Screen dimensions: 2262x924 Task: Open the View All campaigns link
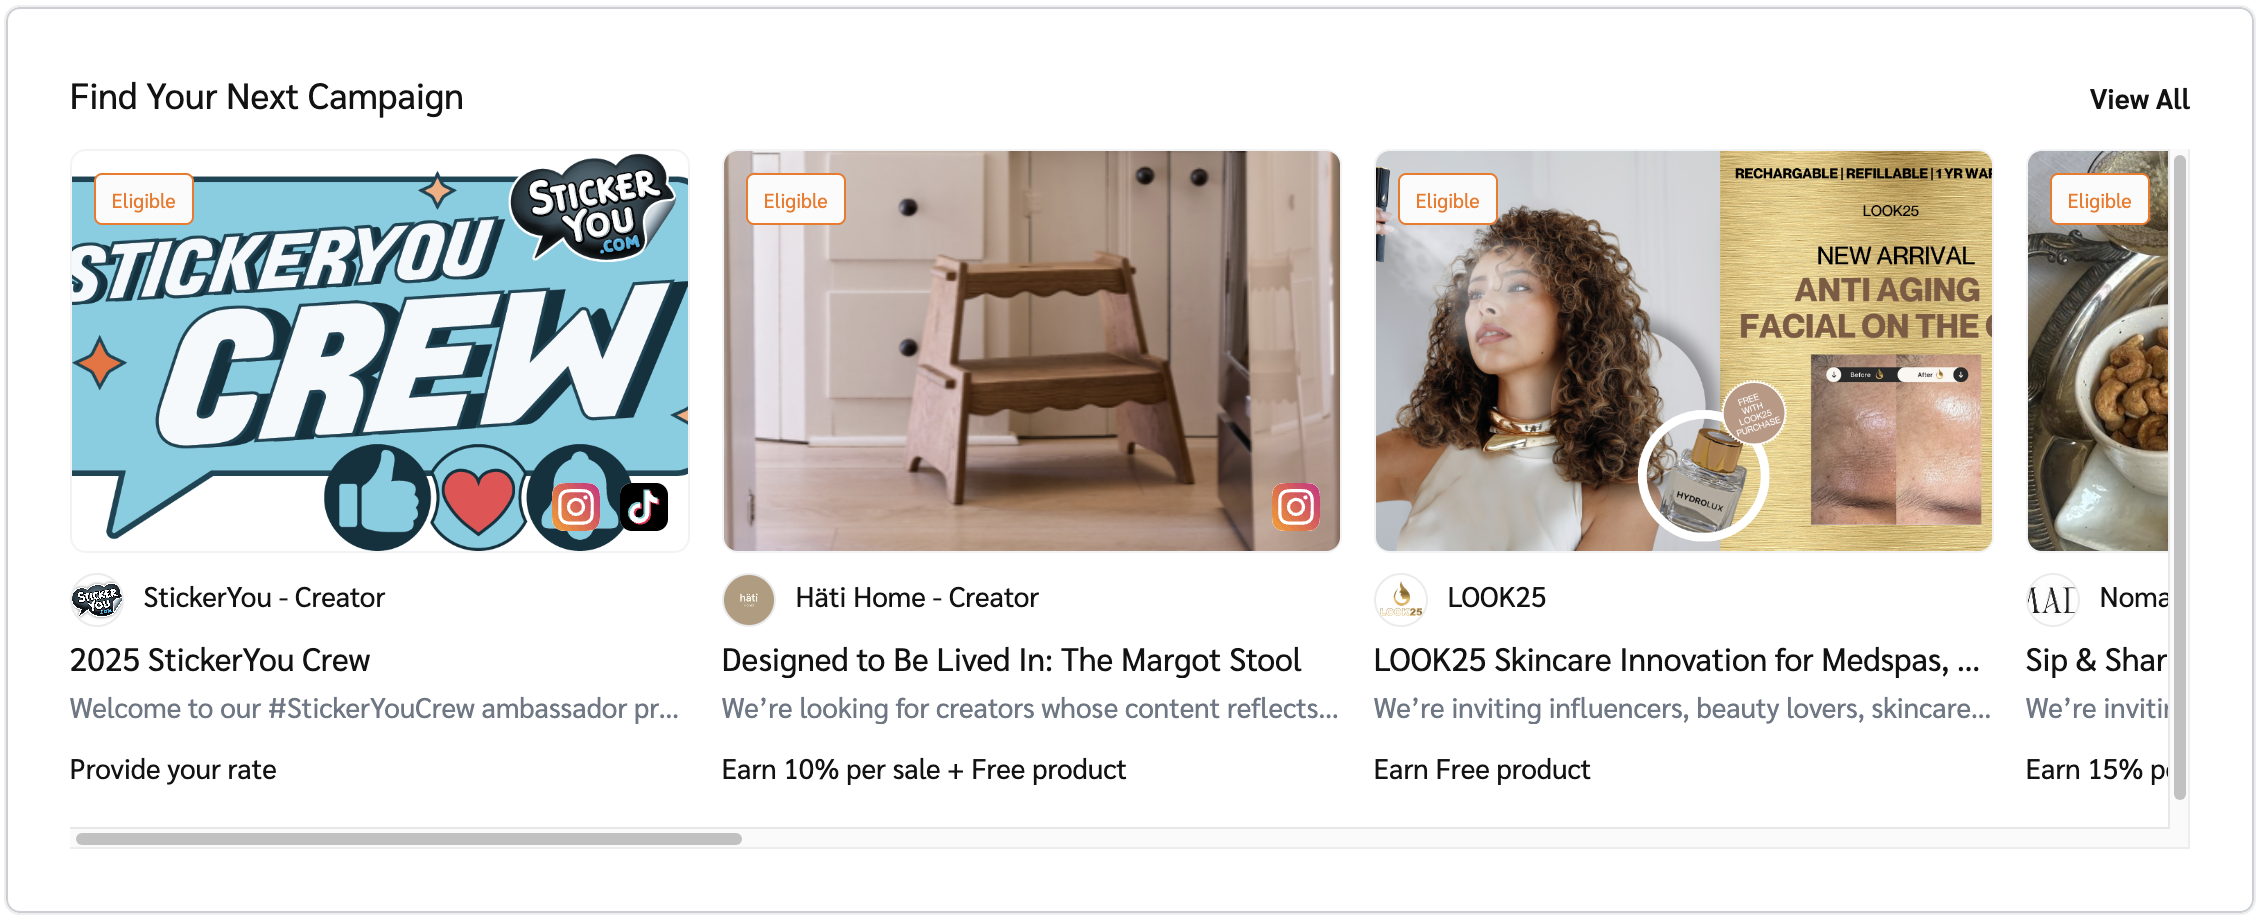[2139, 100]
